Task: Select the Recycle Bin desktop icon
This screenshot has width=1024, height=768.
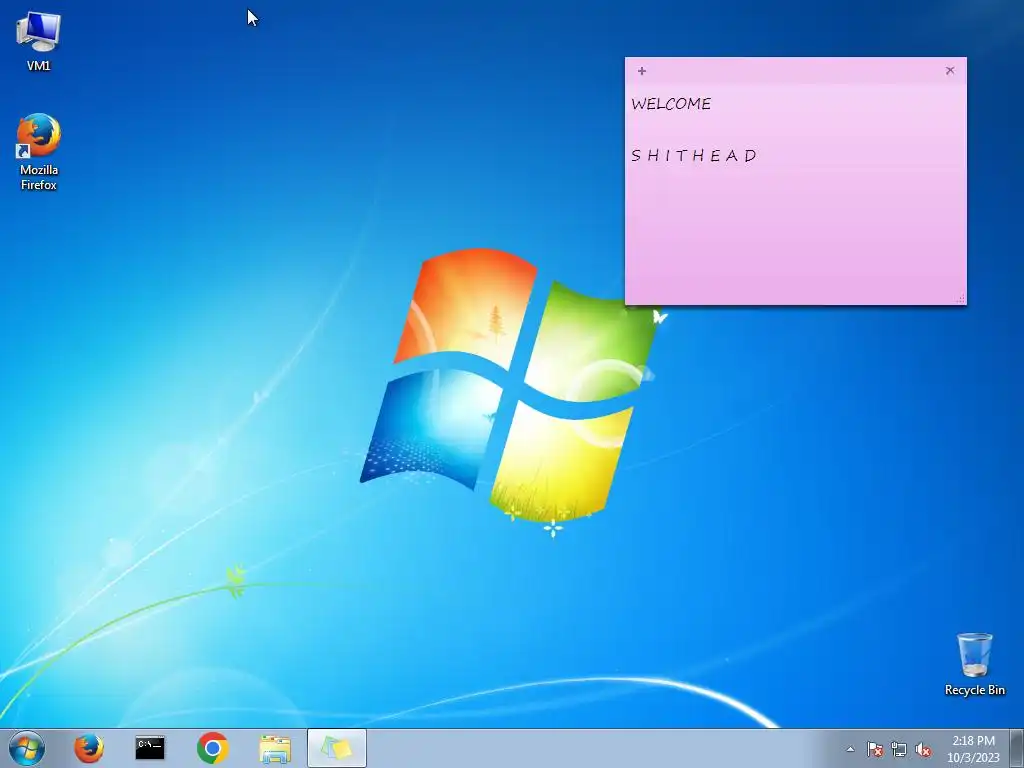Action: pos(974,664)
